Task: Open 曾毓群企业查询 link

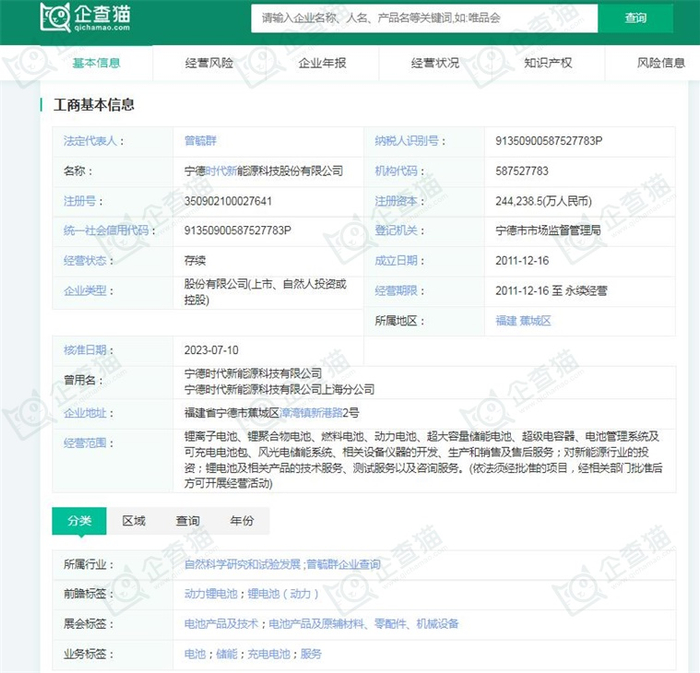Action: click(x=343, y=565)
